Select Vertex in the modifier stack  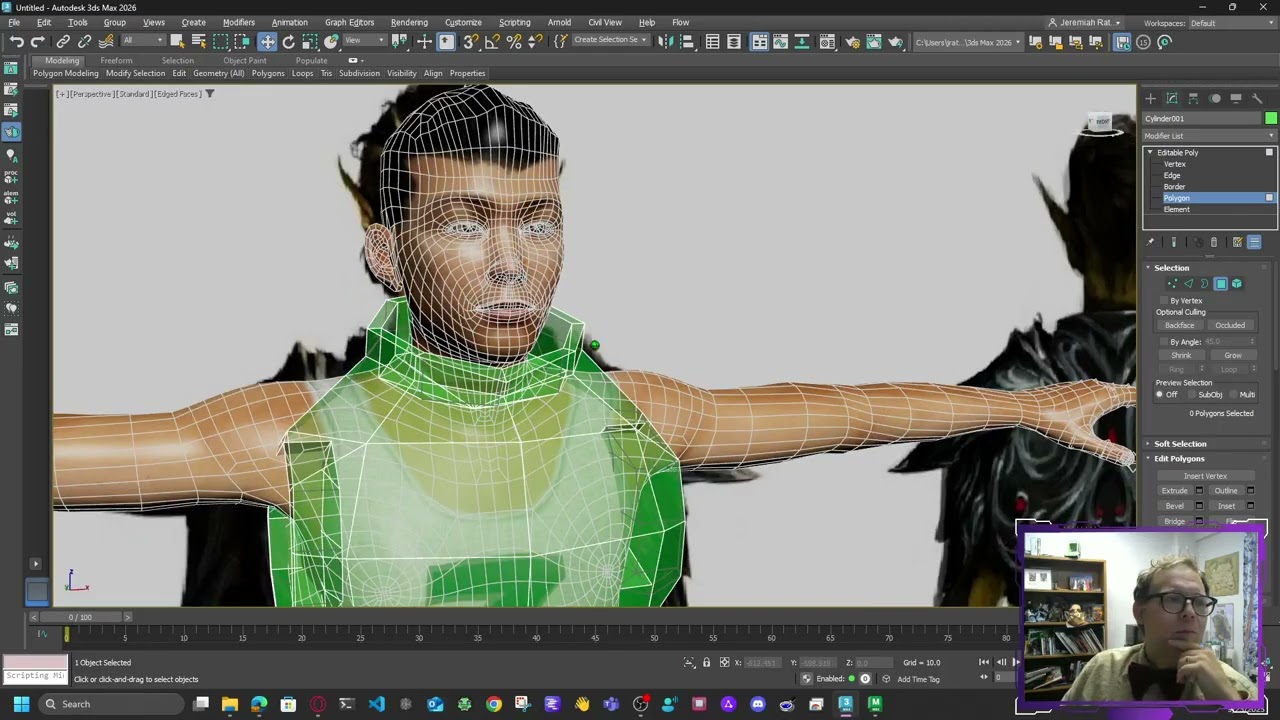coord(1174,164)
